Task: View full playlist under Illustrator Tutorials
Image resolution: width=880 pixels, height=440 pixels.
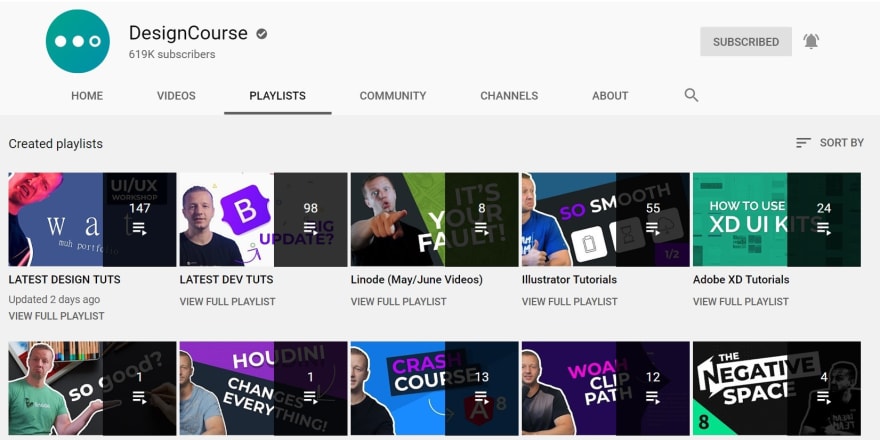Action: pos(570,301)
